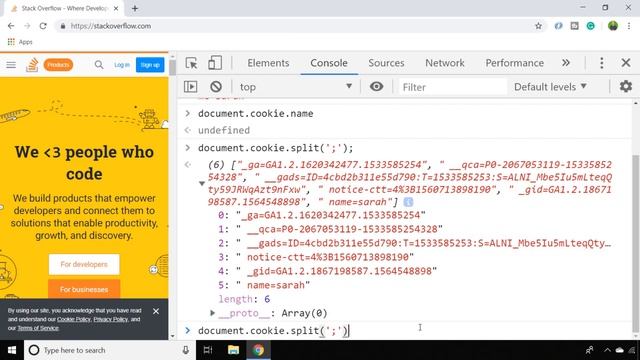The height and width of the screenshot is (360, 640).
Task: Expand the __proto__ Array(0) entry
Action: (212, 313)
